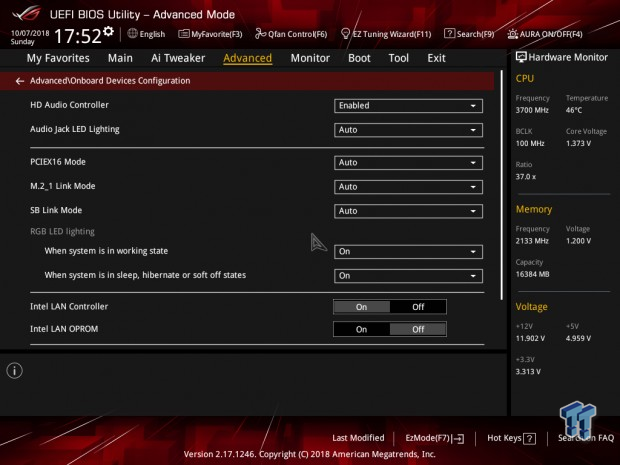
Task: Open the Audio Jack LED Lighting dropdown
Action: pos(408,130)
